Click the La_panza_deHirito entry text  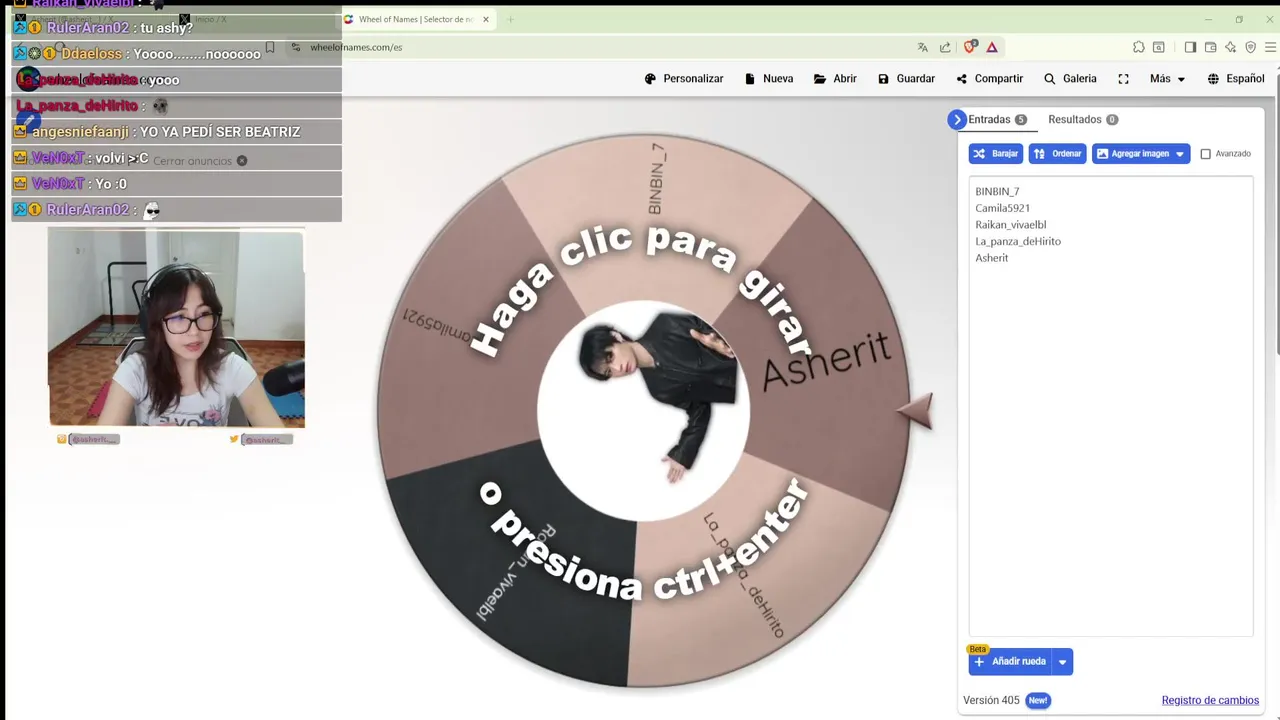tap(1018, 241)
